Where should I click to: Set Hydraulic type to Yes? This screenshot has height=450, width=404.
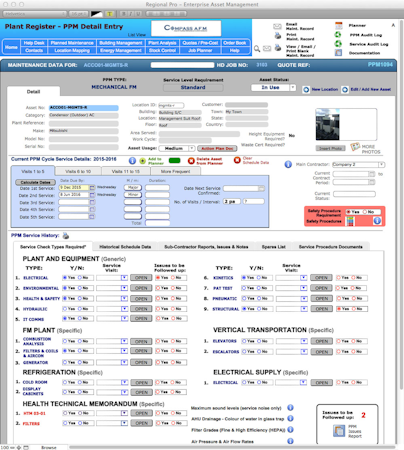65,309
